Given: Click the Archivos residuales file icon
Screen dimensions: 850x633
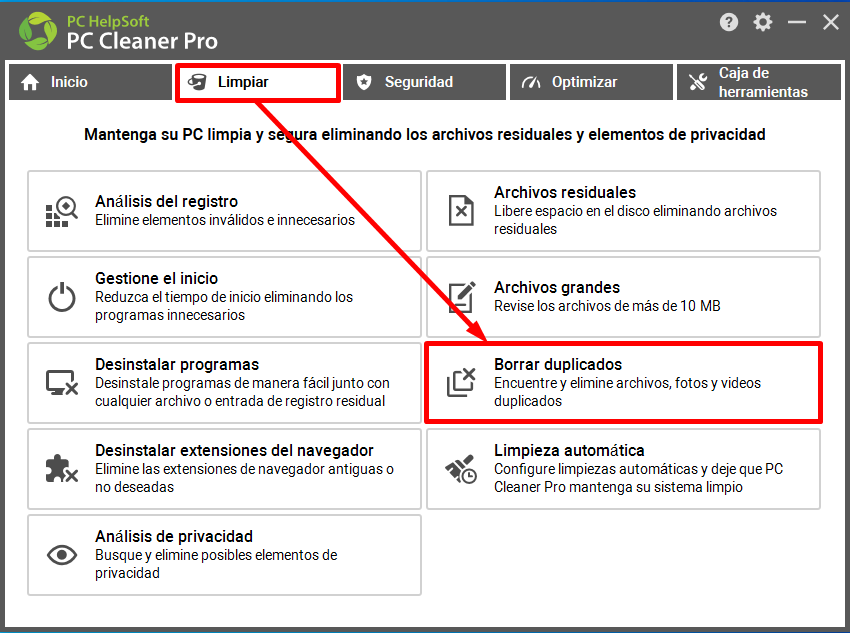Looking at the screenshot, I should (x=461, y=210).
